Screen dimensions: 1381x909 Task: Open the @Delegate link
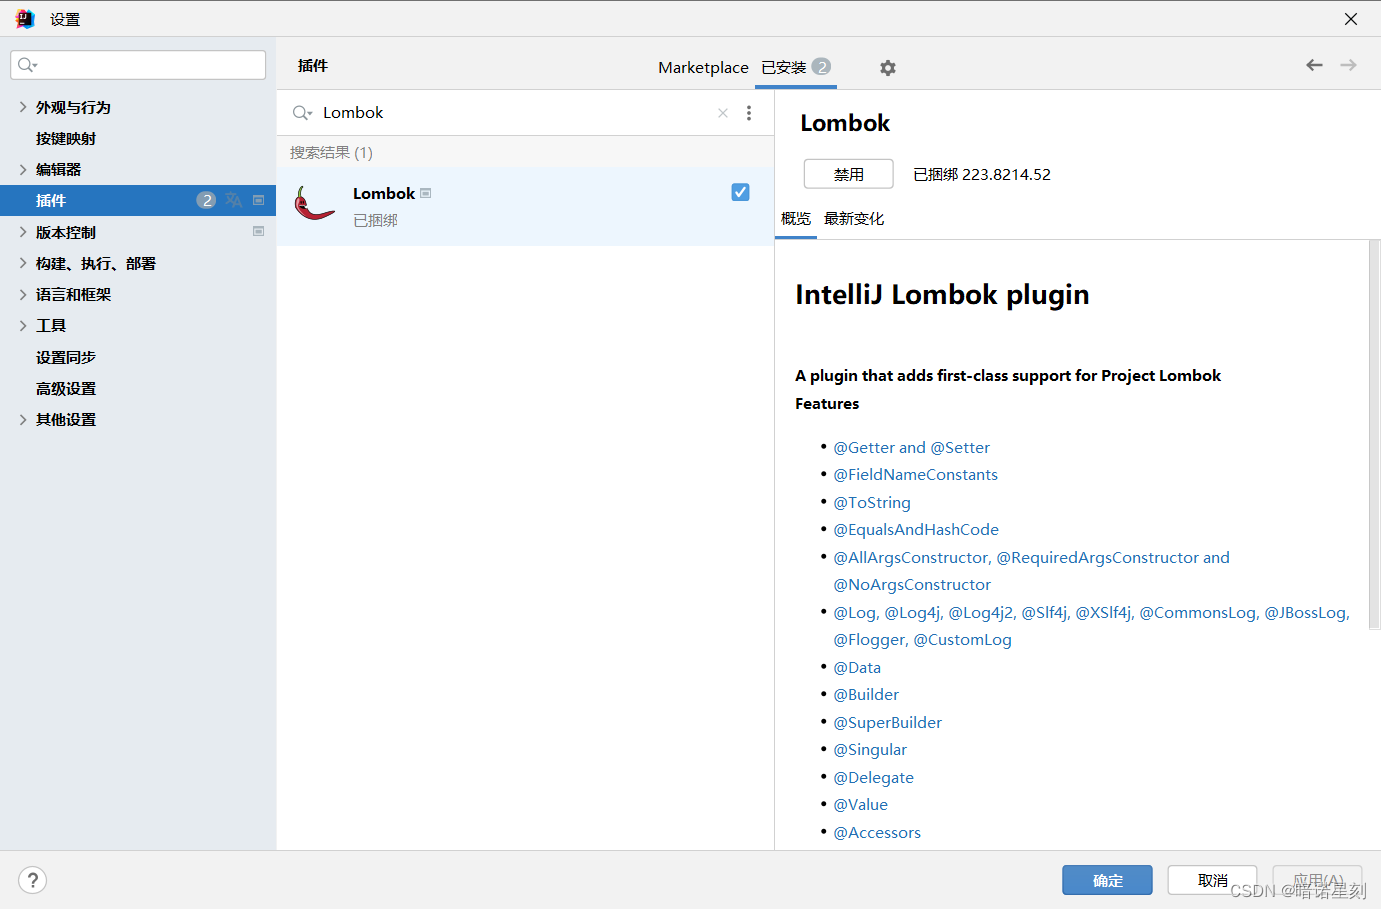[873, 777]
